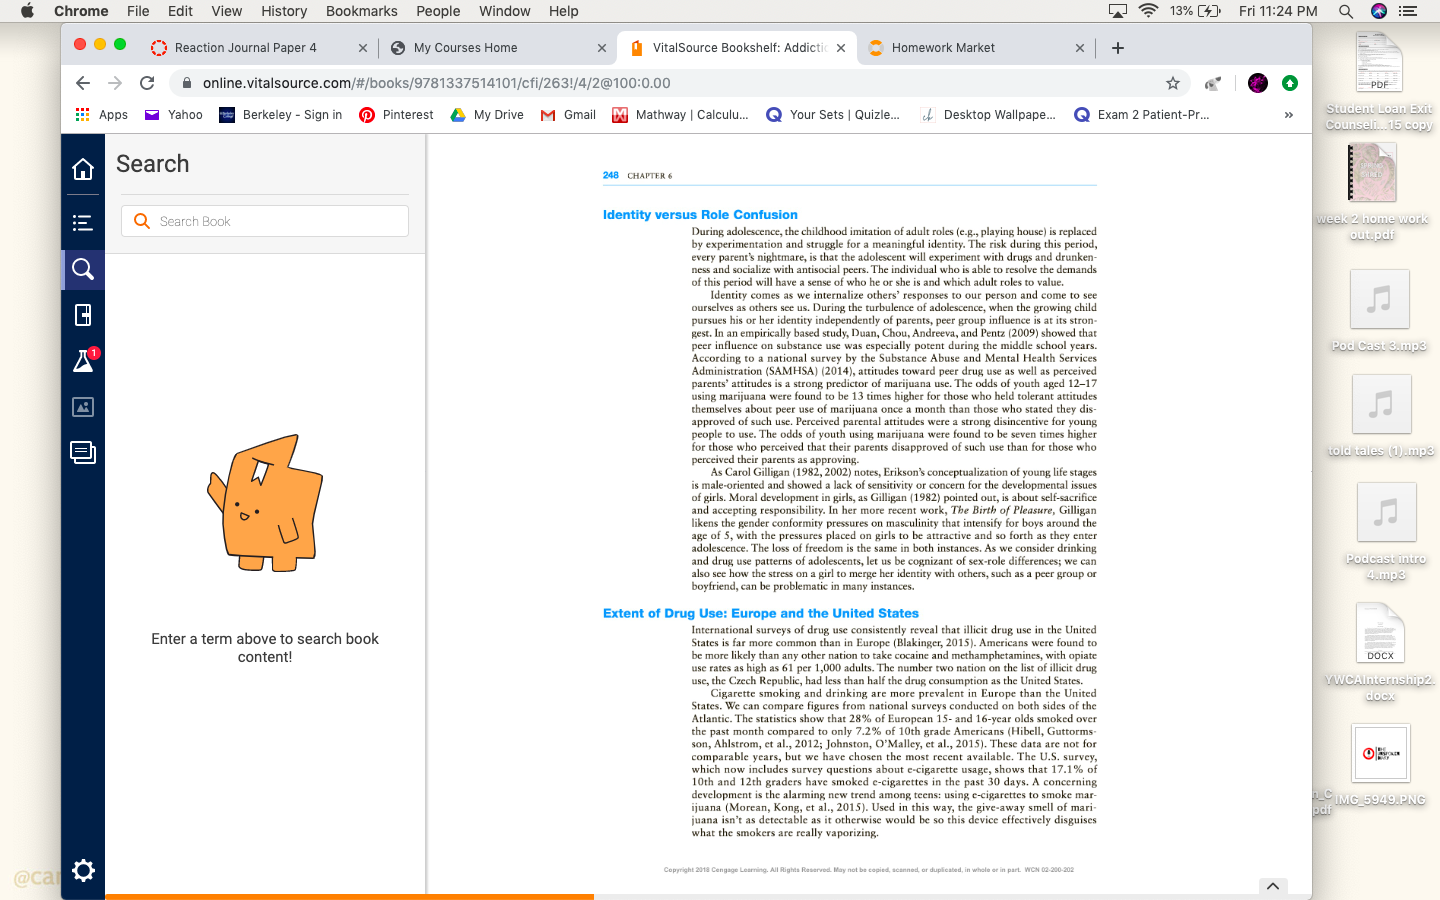This screenshot has height=900, width=1440.
Task: Click the Identity versus Role Confusion heading
Action: pos(700,215)
